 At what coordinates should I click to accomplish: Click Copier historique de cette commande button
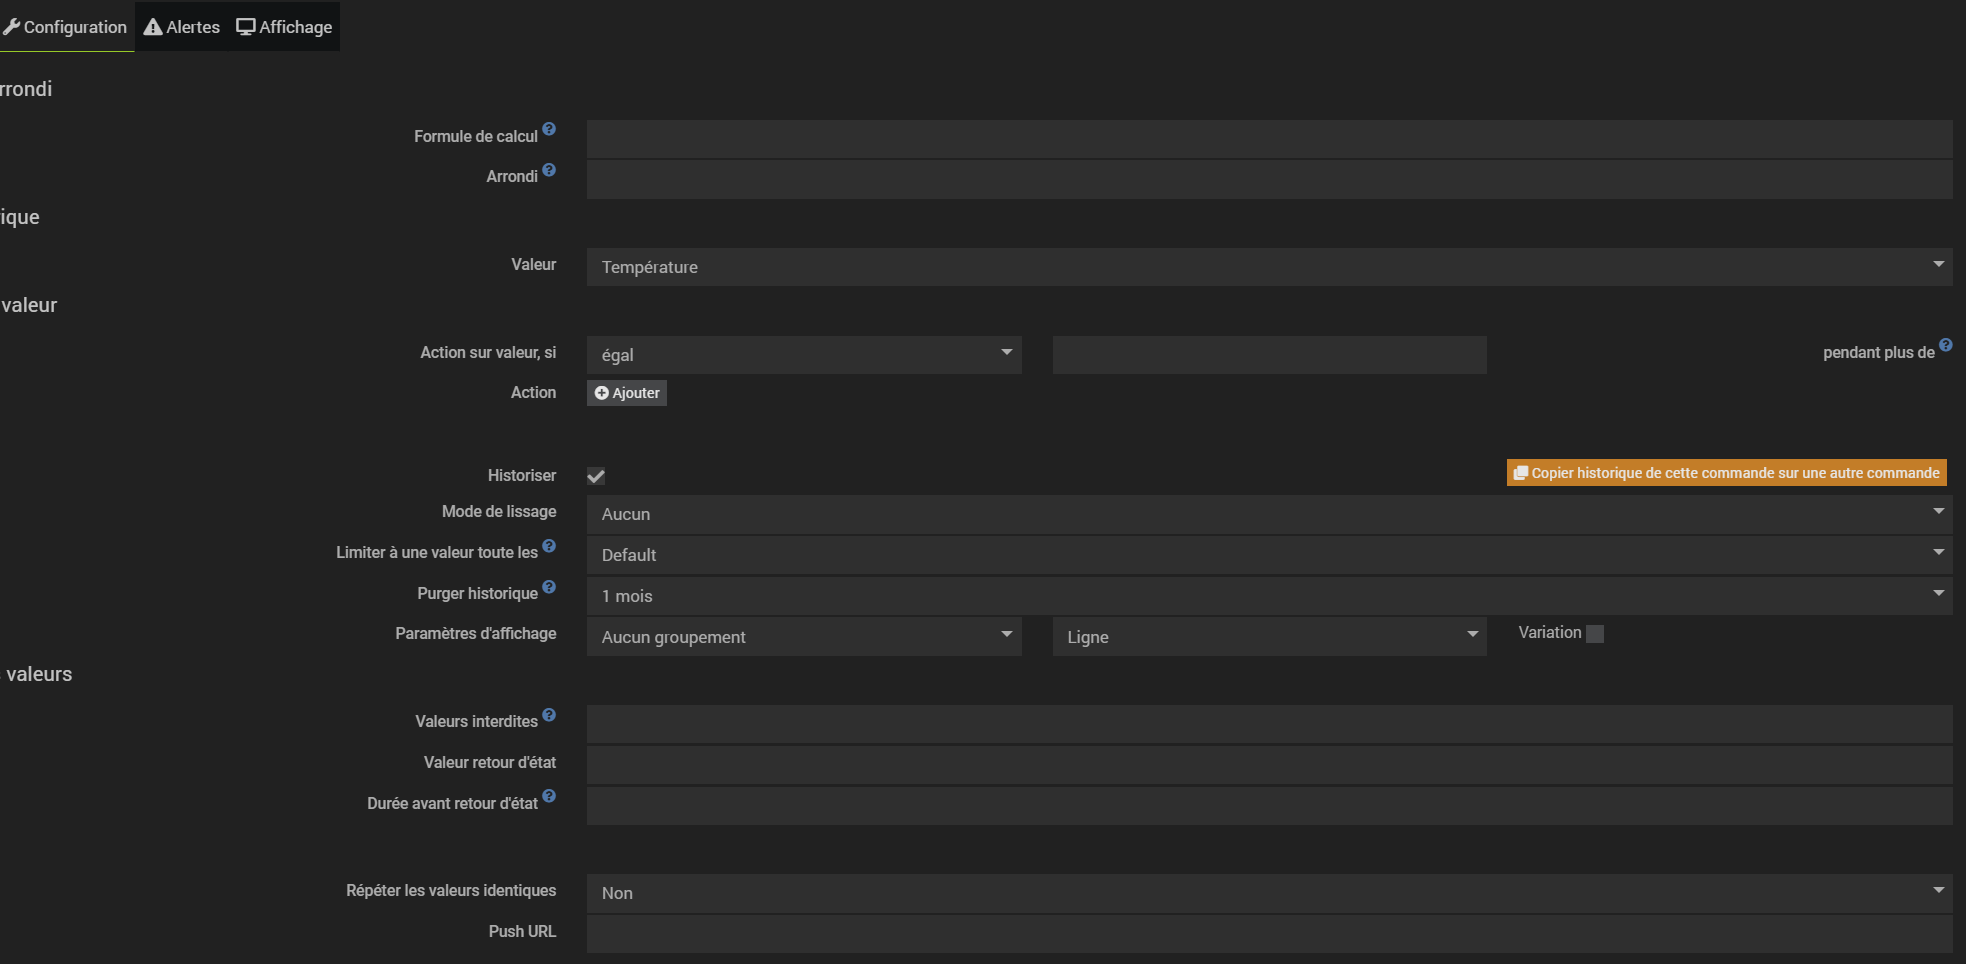tap(1726, 473)
